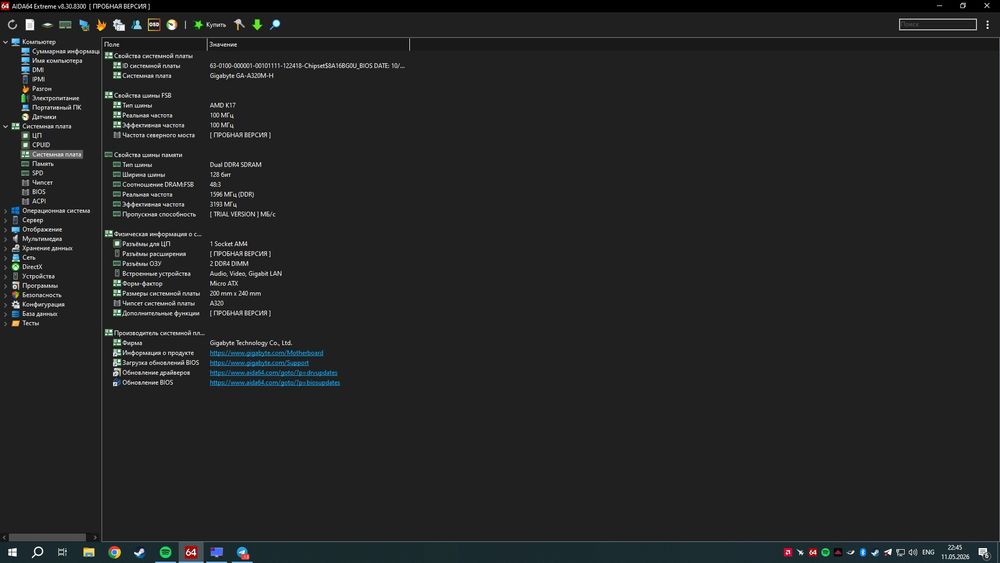This screenshot has height=563, width=1000.
Task: Select Разгон tree item
Action: [41, 89]
